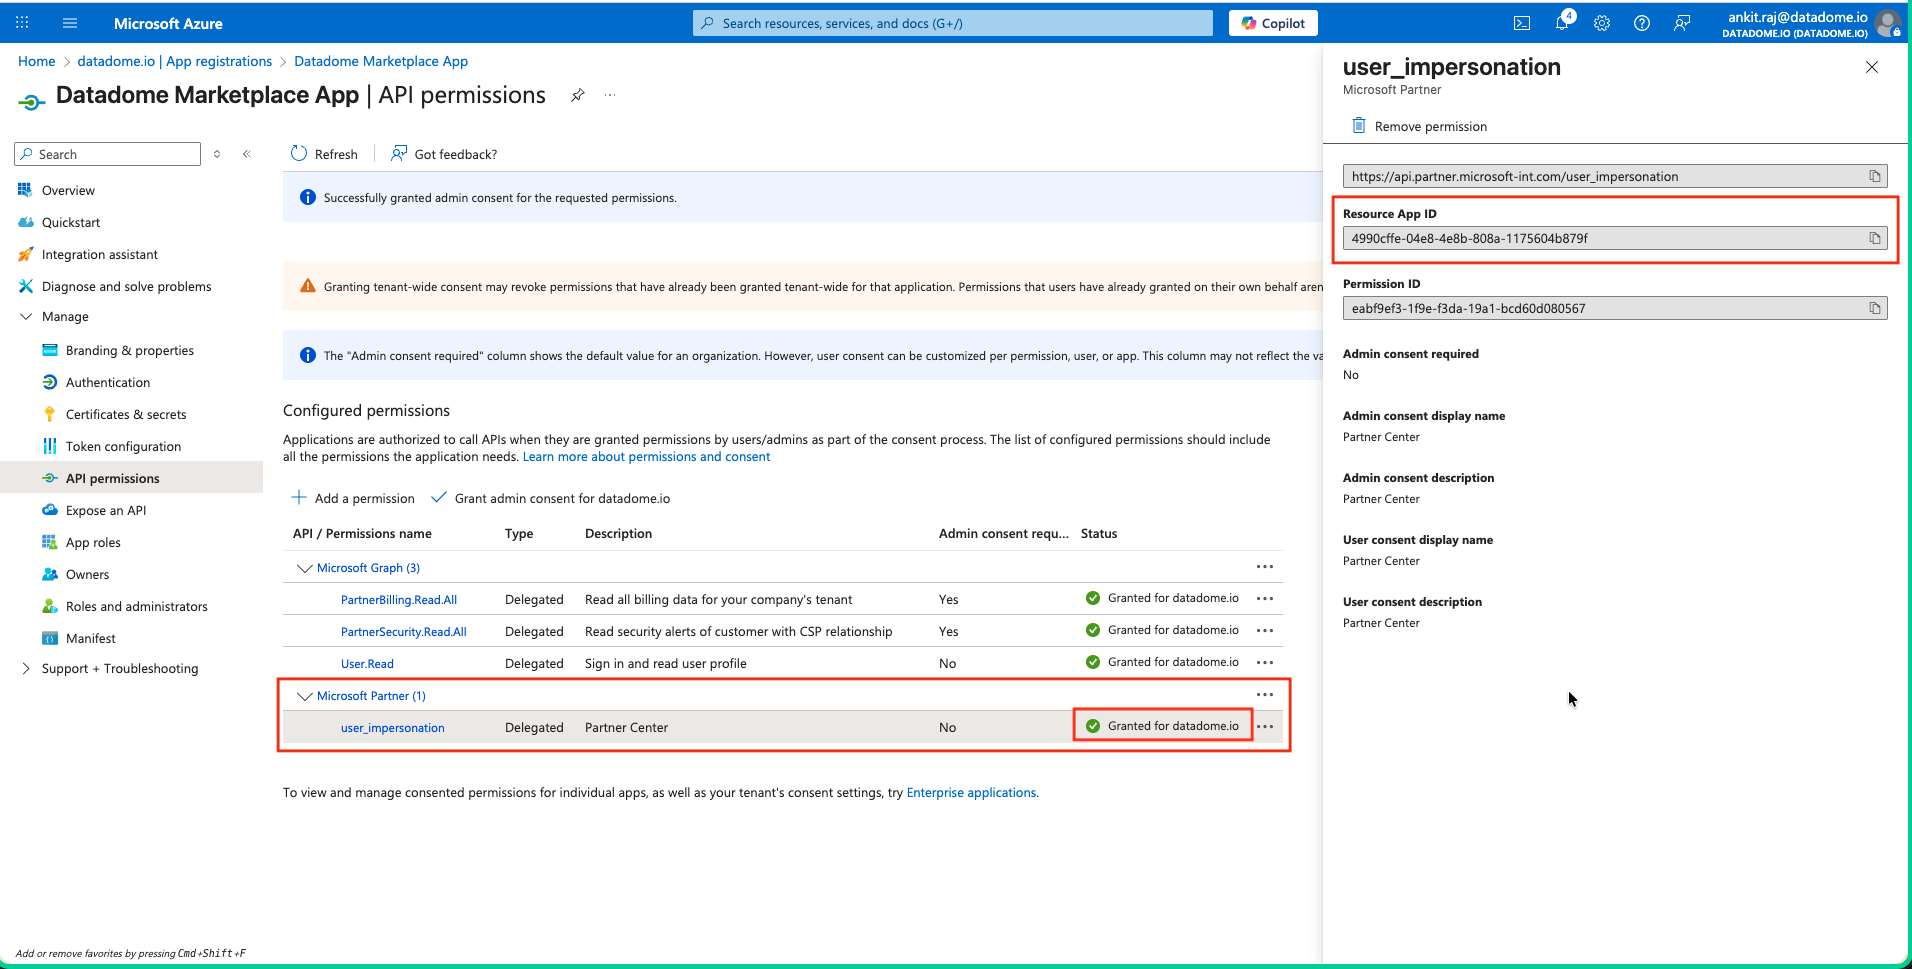Refresh the permissions list
Viewport: 1912px width, 969px height.
pyautogui.click(x=324, y=154)
